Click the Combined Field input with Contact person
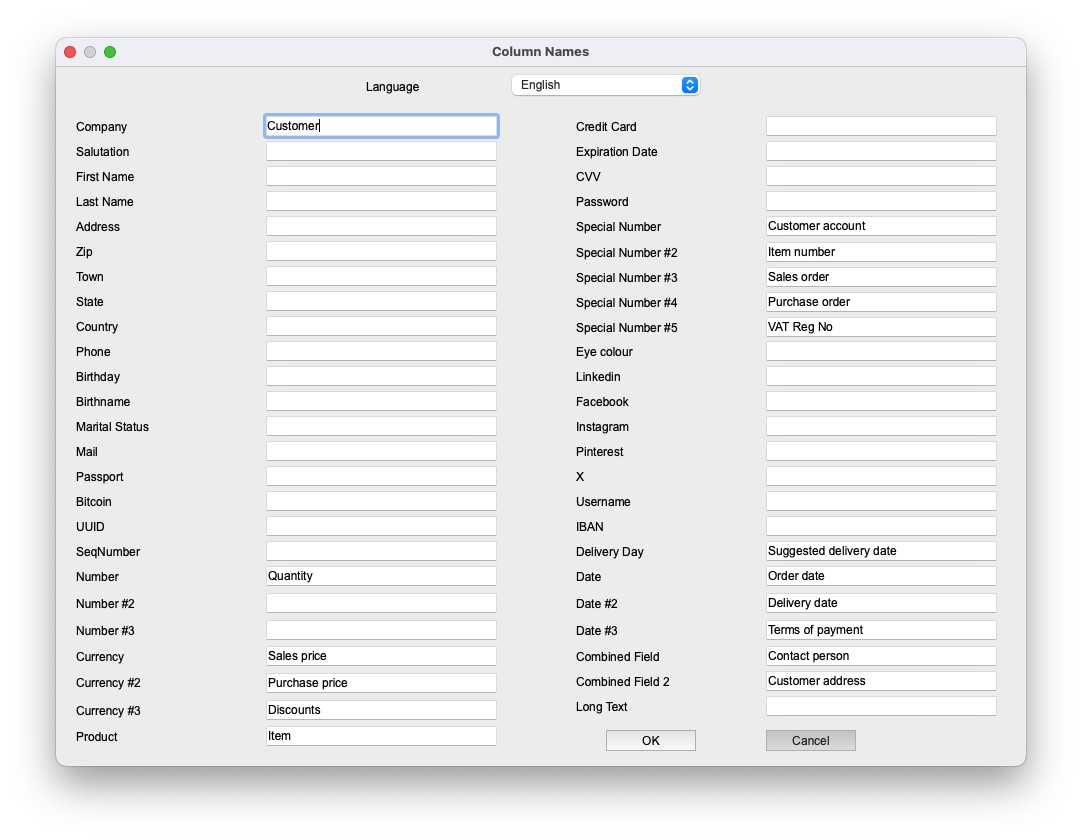The height and width of the screenshot is (840, 1082). pyautogui.click(x=881, y=656)
